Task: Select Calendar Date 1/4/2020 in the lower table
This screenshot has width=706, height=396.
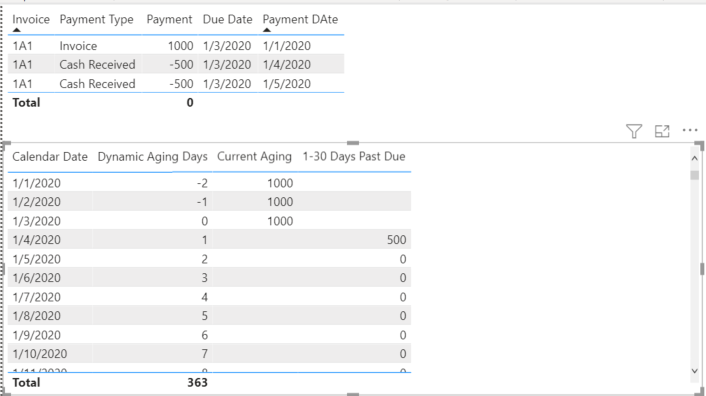Action: (36, 240)
